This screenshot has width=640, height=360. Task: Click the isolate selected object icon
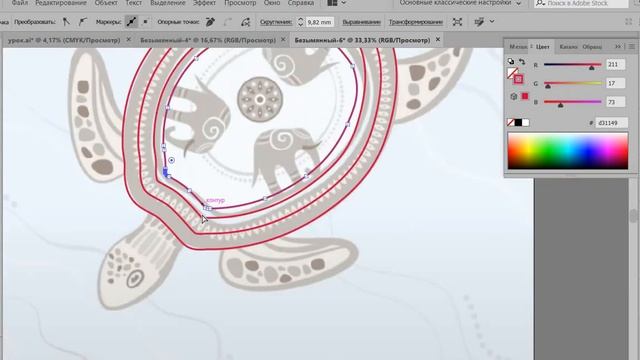click(457, 22)
